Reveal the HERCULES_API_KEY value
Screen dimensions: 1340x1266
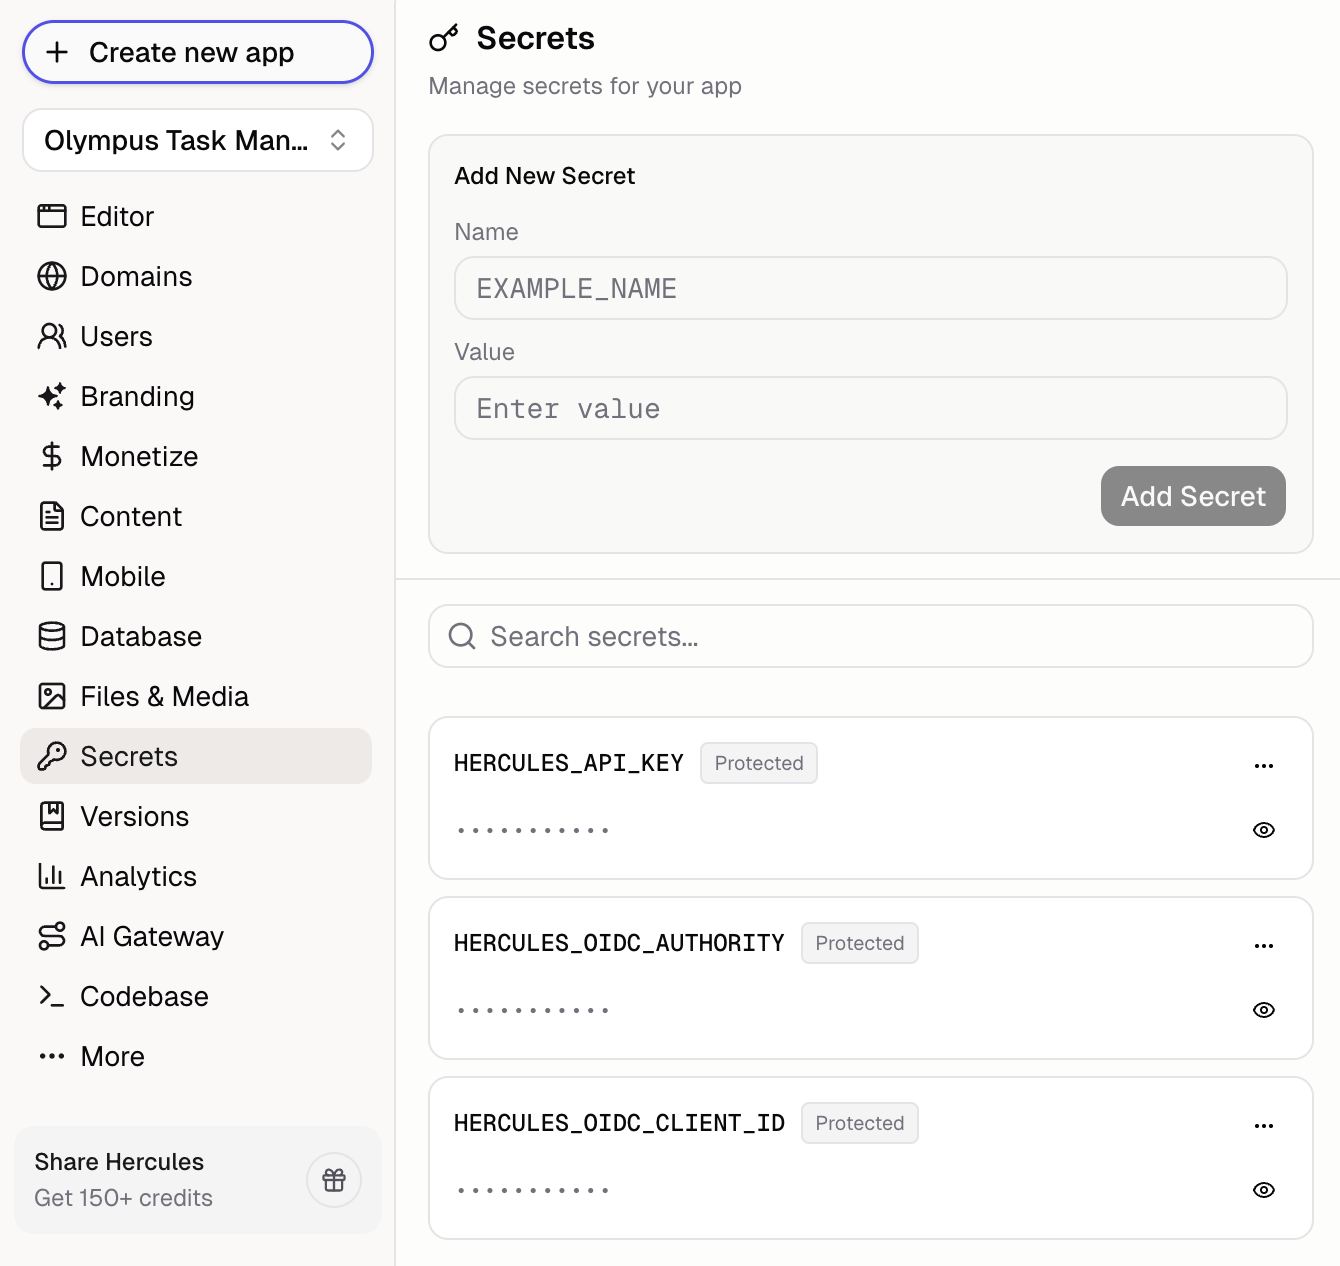tap(1263, 829)
